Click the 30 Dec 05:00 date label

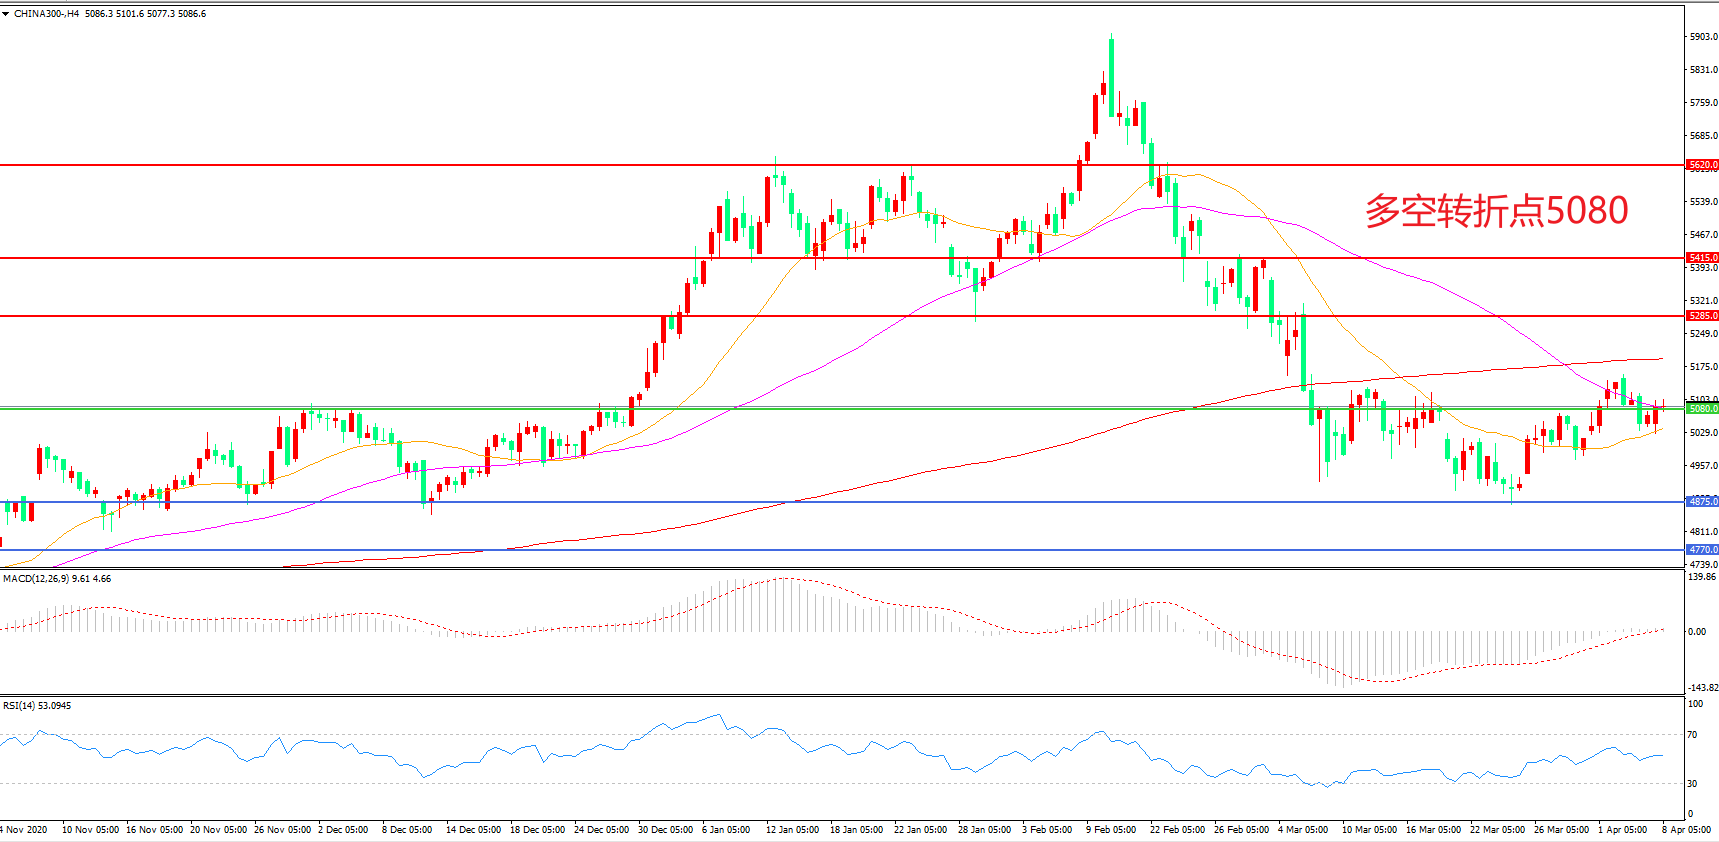(x=665, y=830)
